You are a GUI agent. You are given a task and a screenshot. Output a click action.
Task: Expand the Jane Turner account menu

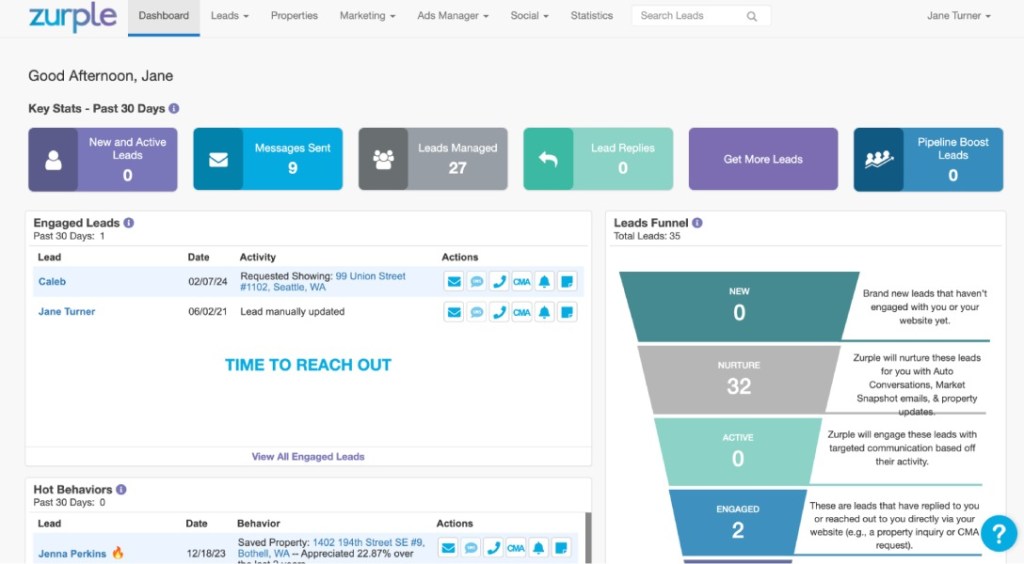958,16
